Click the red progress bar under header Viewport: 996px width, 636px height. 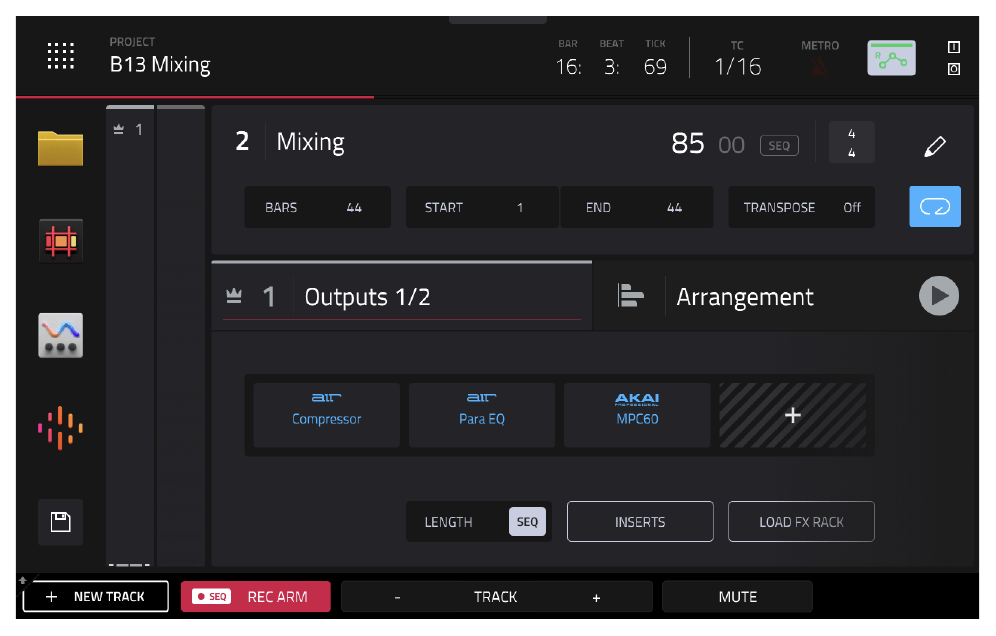(195, 97)
